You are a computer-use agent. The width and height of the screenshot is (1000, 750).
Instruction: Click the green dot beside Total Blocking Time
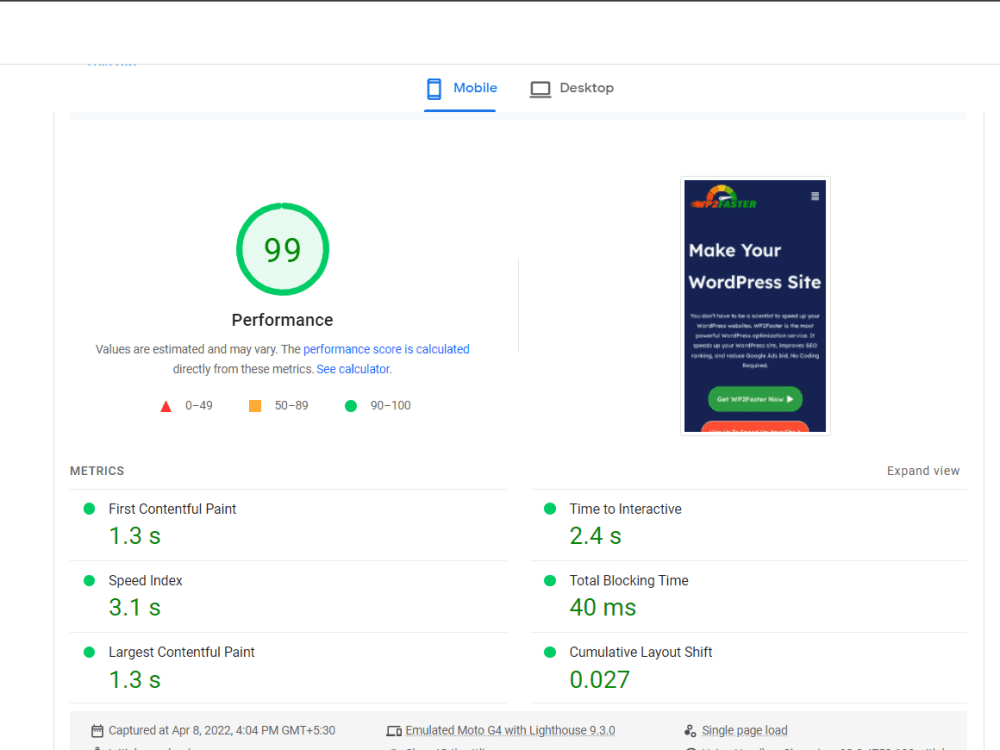(550, 580)
